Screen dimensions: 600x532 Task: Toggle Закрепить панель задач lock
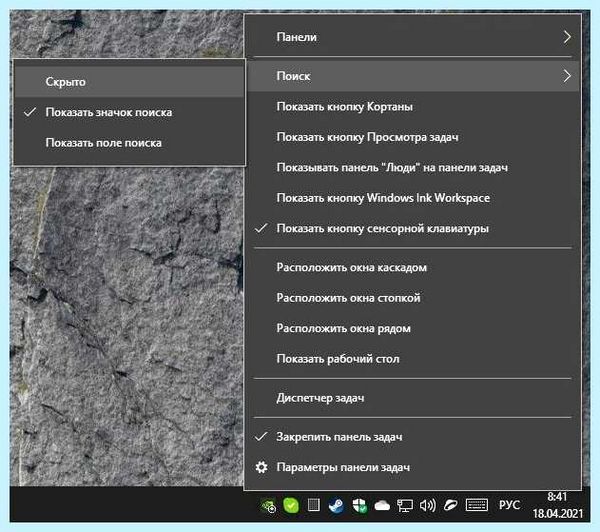coord(413,437)
